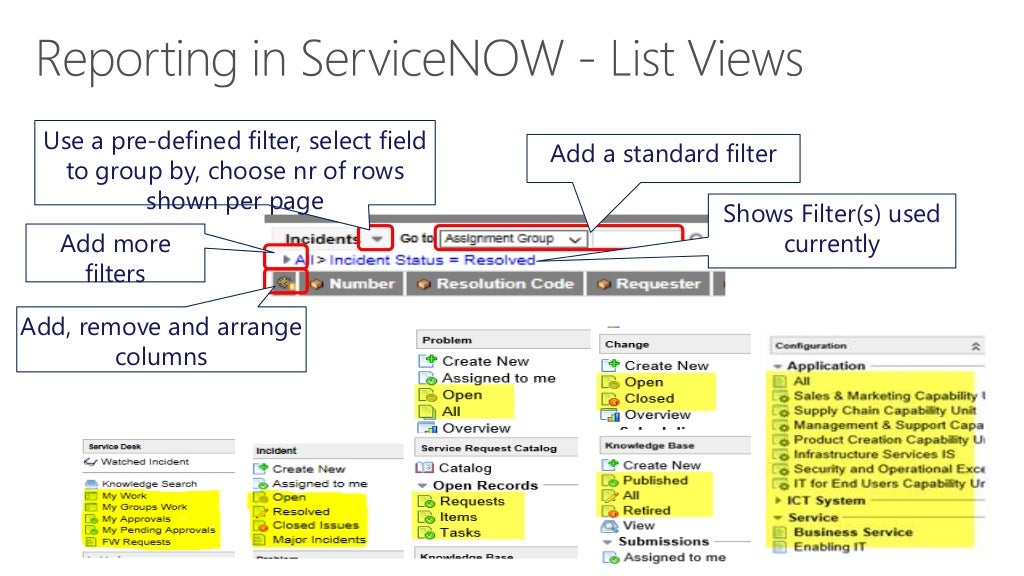1024x576 pixels.
Task: Click Create New icon under Change
Action: point(611,365)
